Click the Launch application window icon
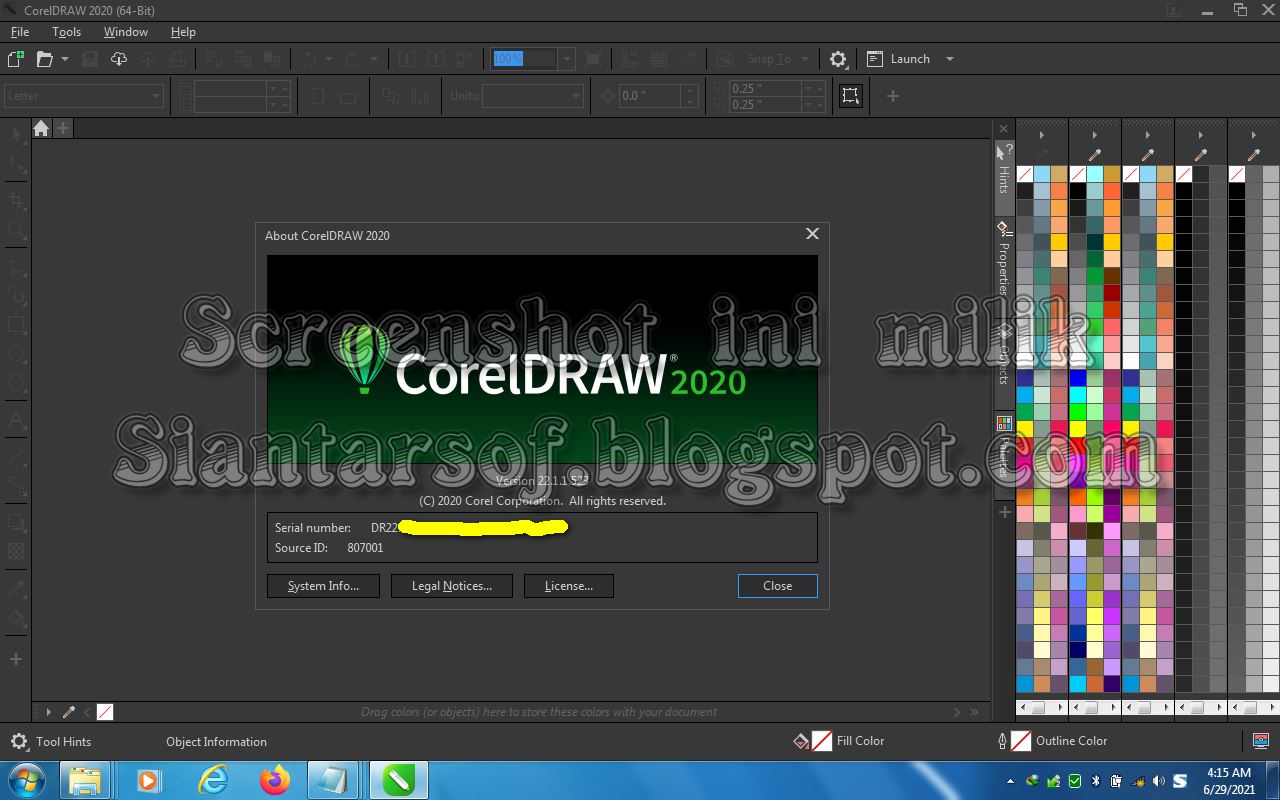 point(875,59)
